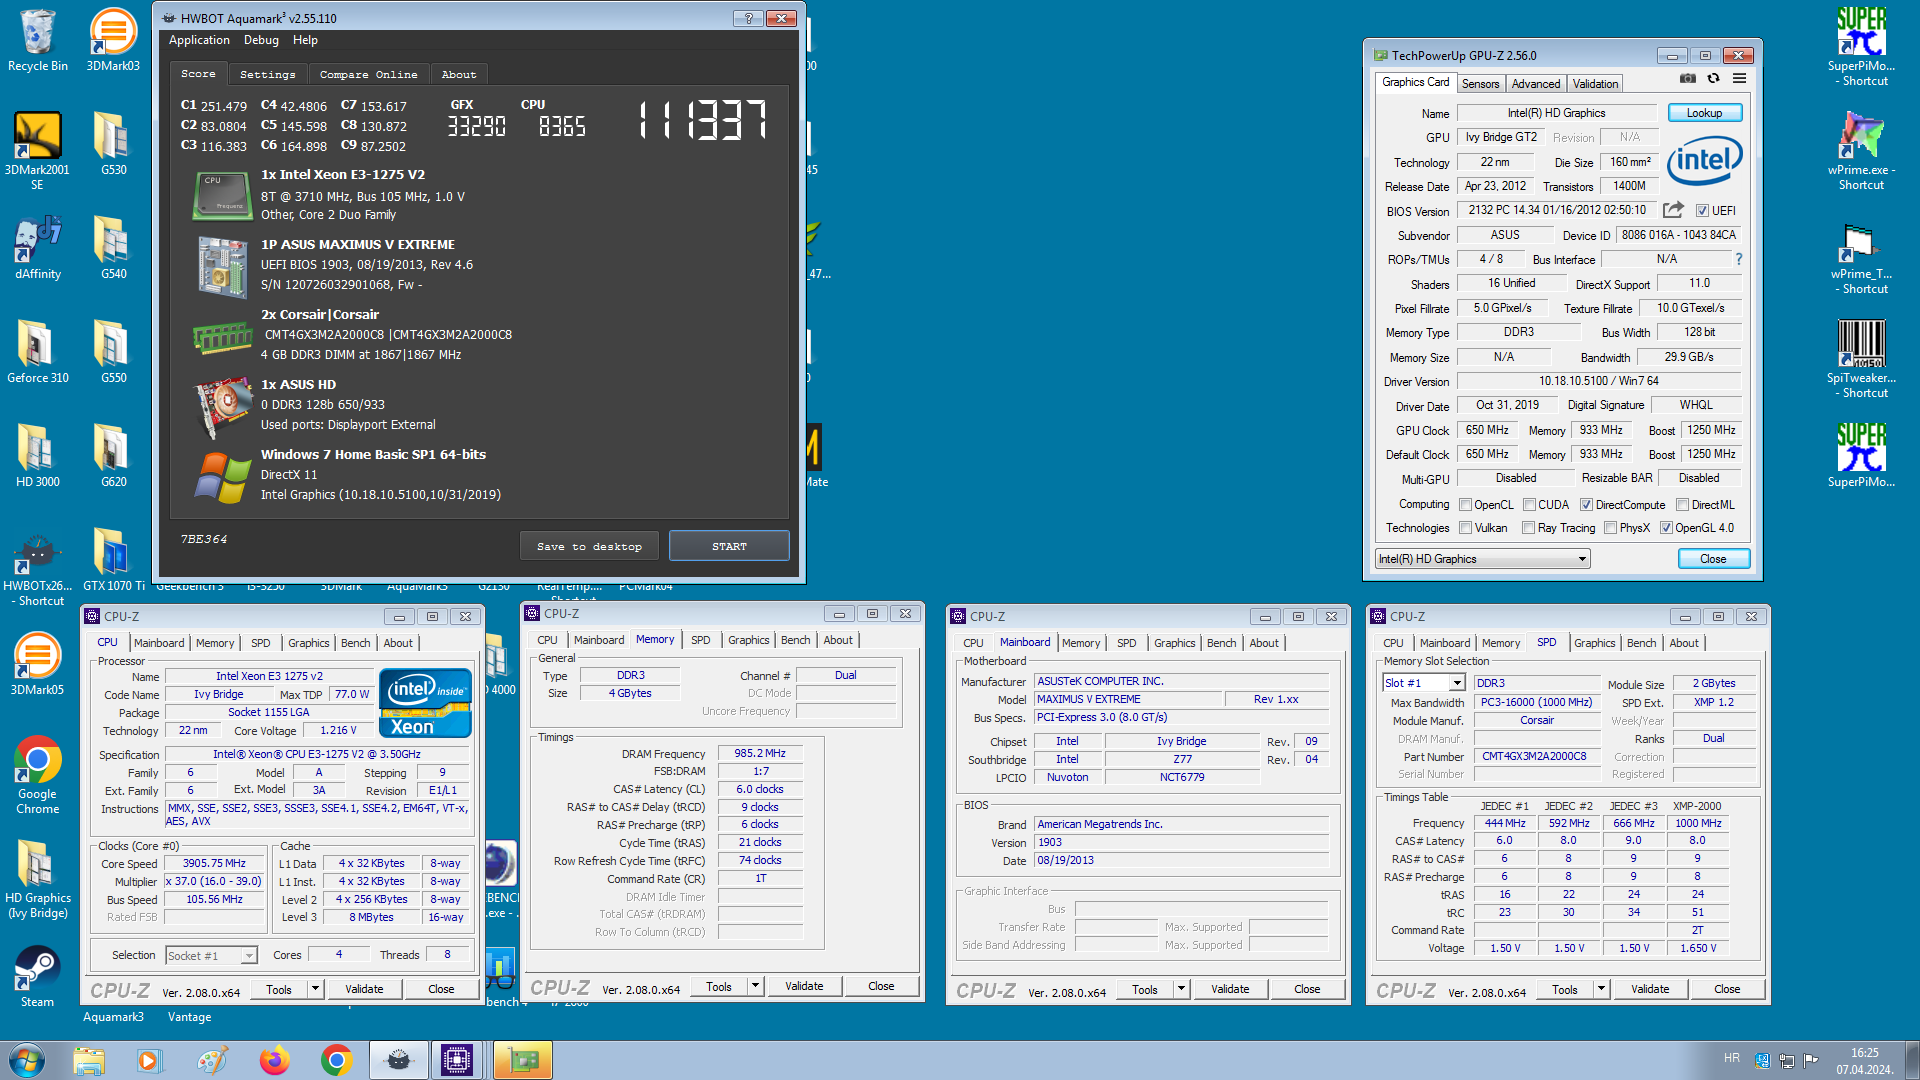Open the Bench tab in CPU-Z CPU window
This screenshot has height=1080, width=1920.
click(x=355, y=643)
